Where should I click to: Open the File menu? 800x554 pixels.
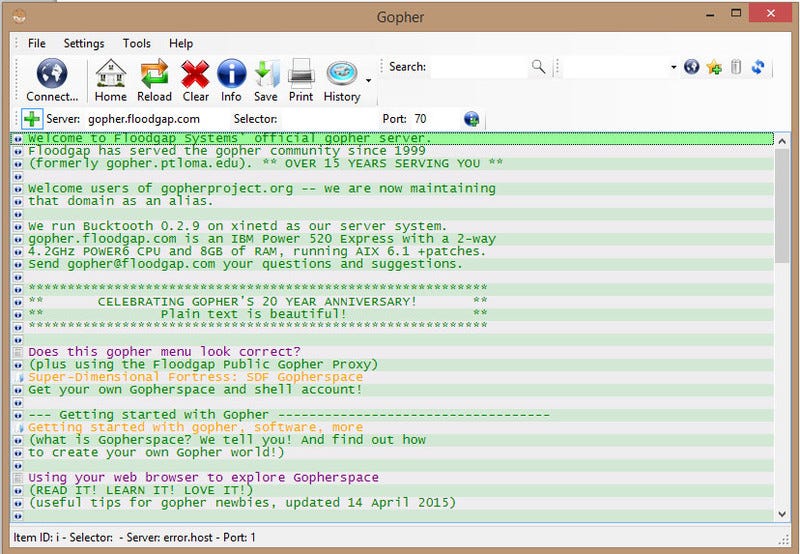[x=37, y=43]
